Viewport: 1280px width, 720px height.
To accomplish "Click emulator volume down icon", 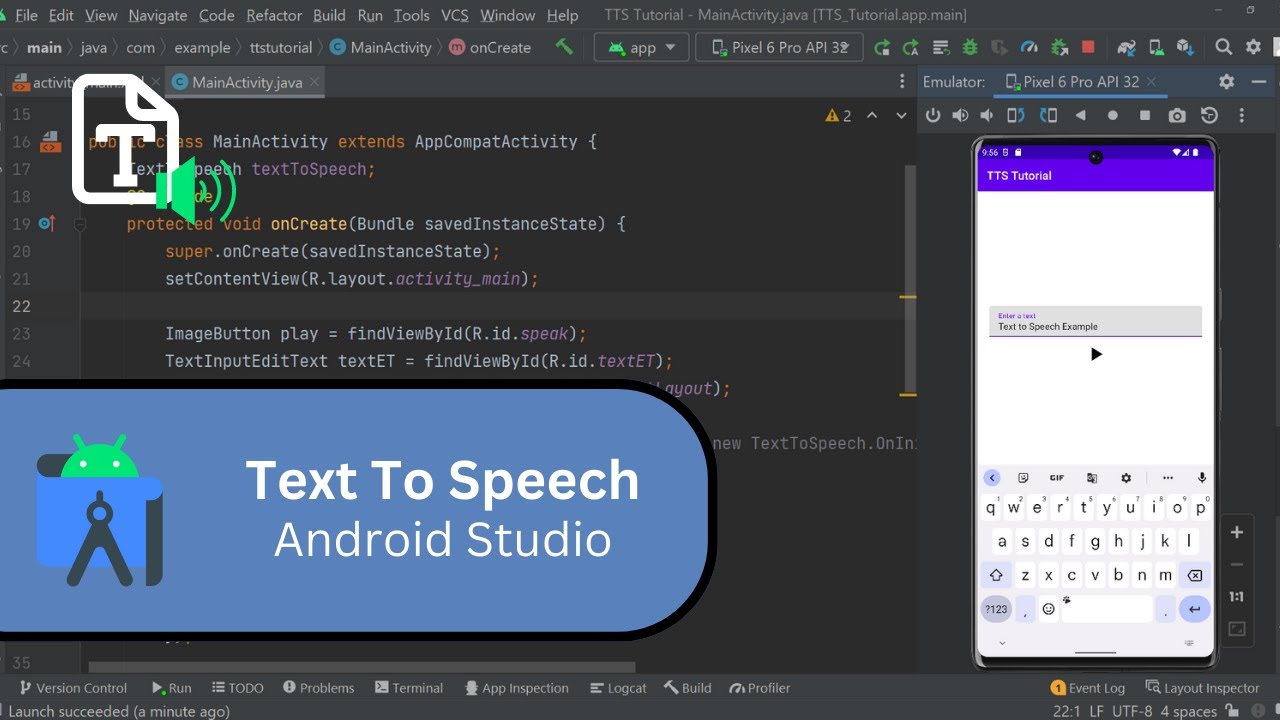I will (x=988, y=115).
